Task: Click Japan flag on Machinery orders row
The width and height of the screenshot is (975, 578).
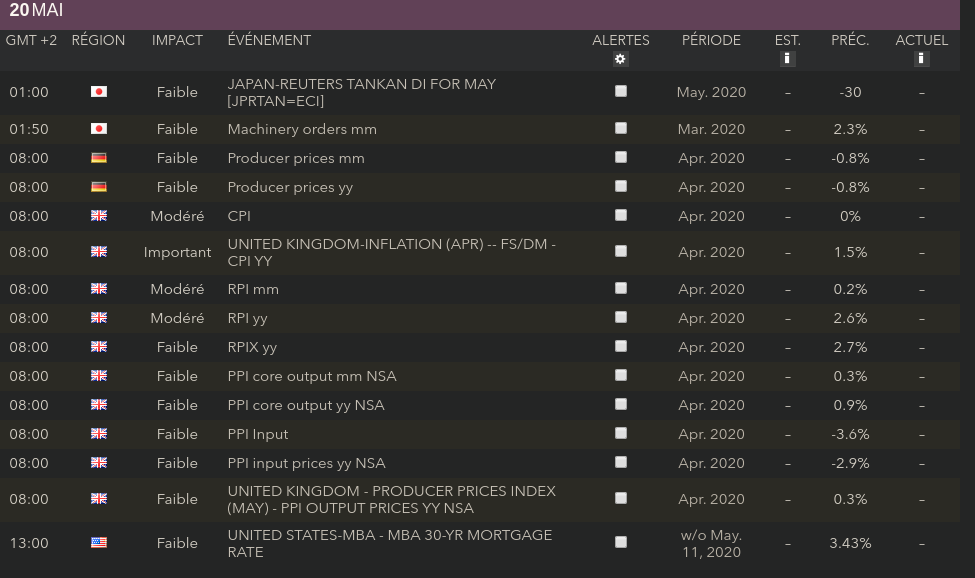Action: click(x=98, y=129)
